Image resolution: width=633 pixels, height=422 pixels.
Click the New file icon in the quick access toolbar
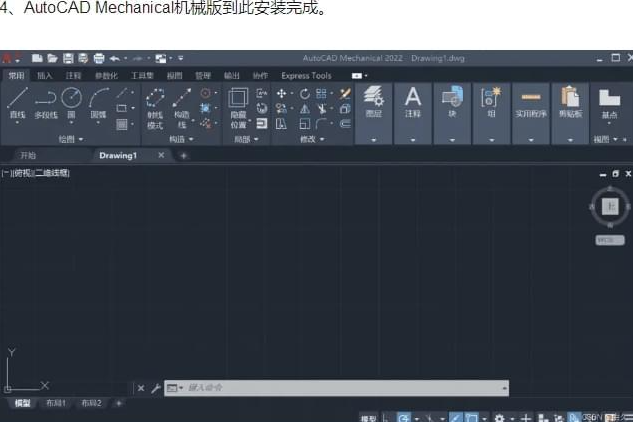point(37,59)
